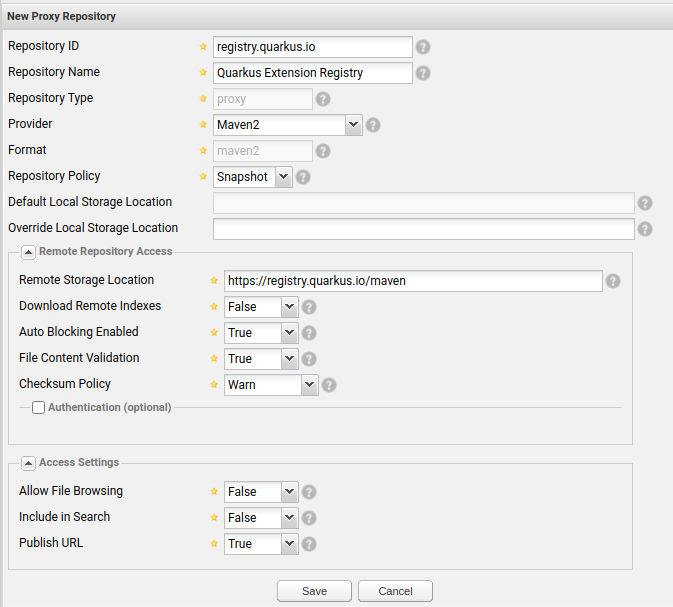Open help icon for Checksum Policy
673x607 pixels.
[x=329, y=385]
